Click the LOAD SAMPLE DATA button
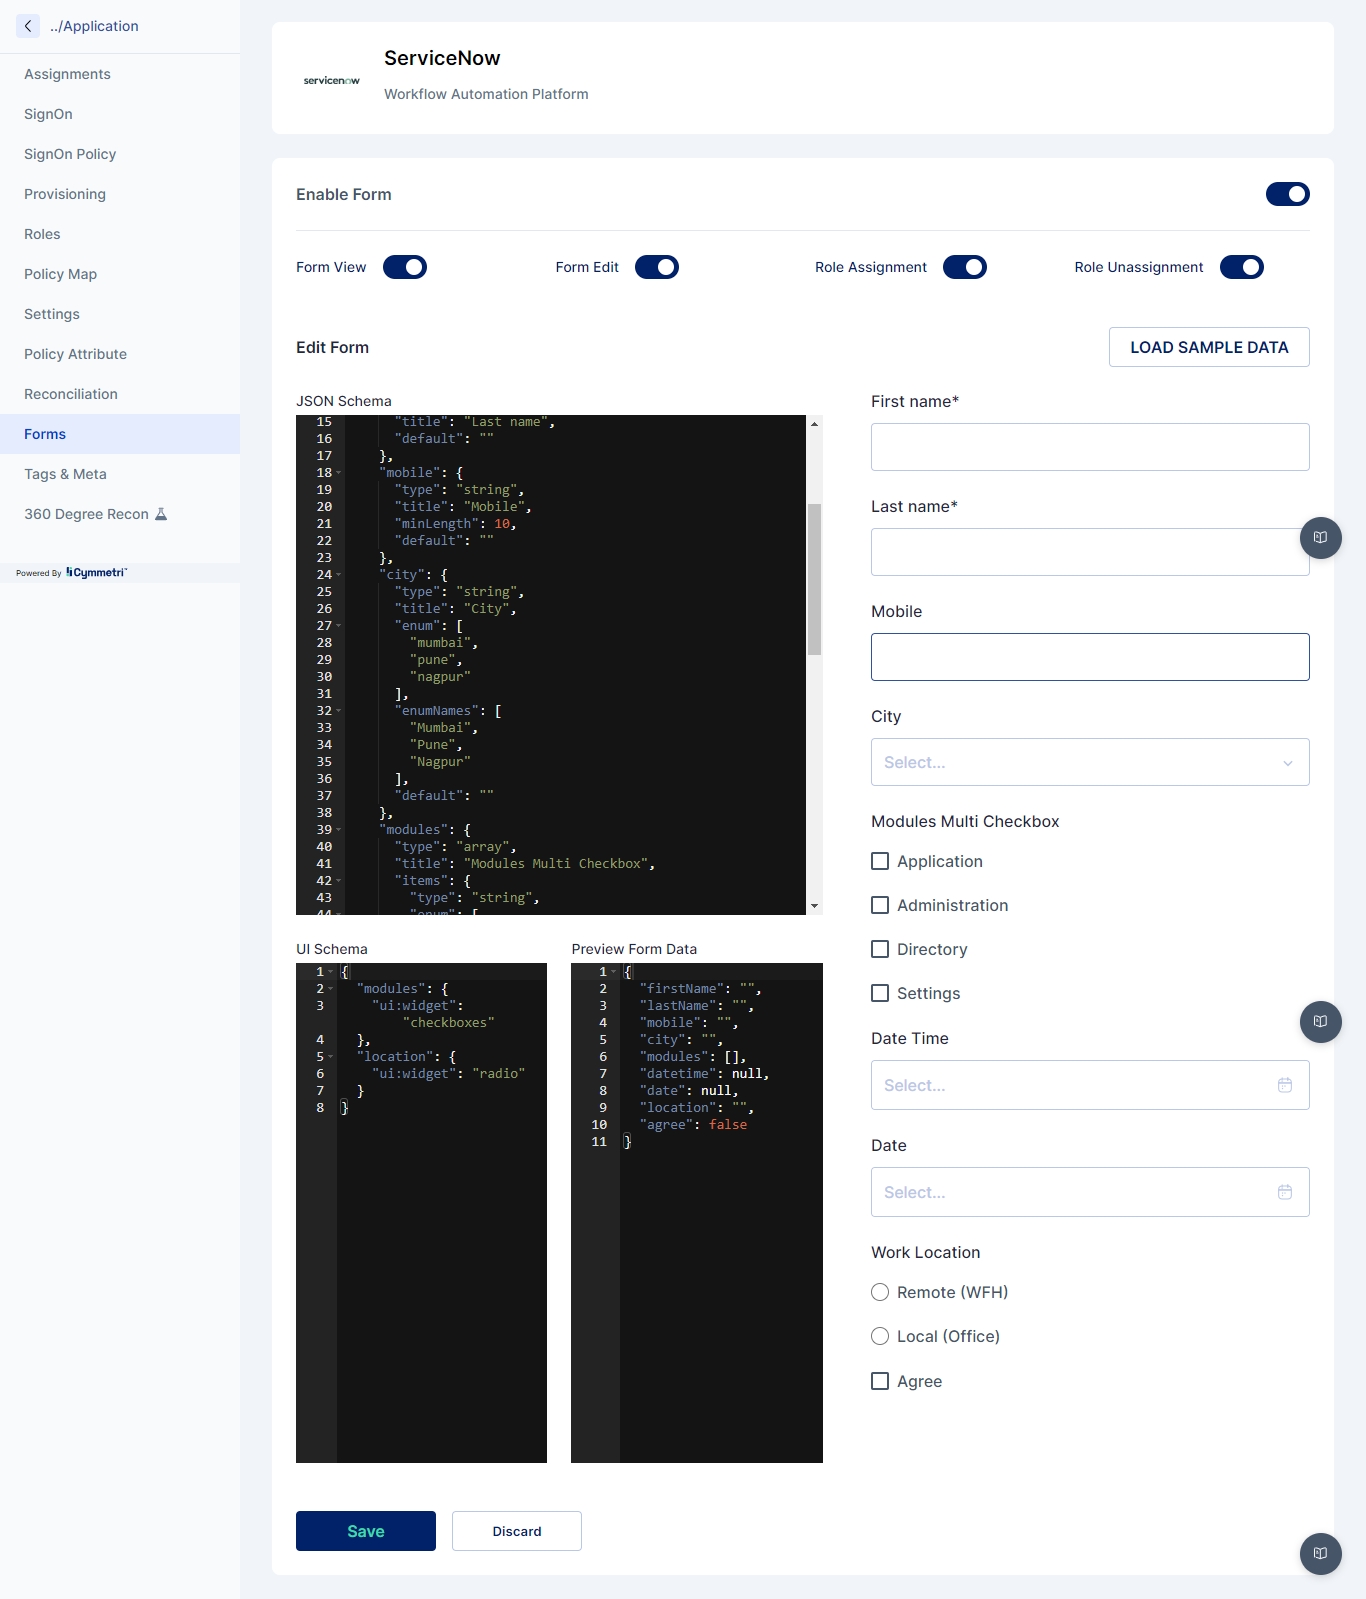This screenshot has width=1366, height=1599. (x=1208, y=347)
